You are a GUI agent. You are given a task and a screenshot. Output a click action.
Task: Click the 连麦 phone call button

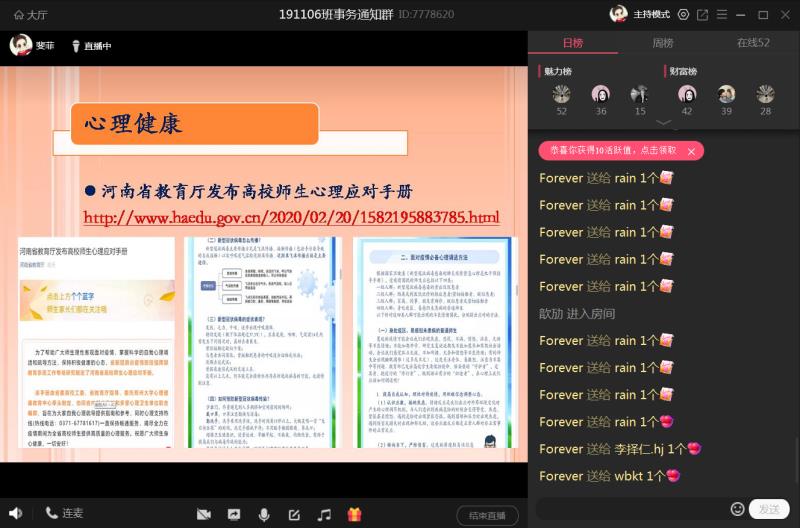(x=64, y=514)
